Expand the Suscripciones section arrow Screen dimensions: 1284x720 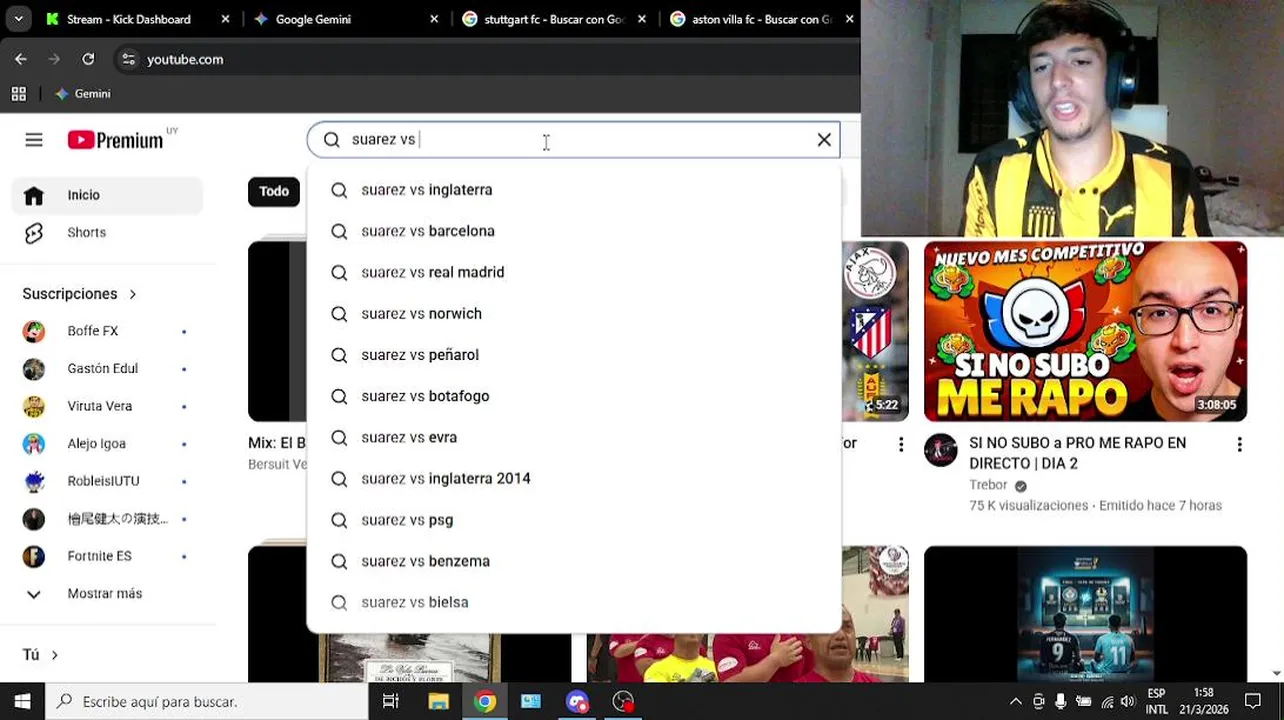tap(132, 294)
